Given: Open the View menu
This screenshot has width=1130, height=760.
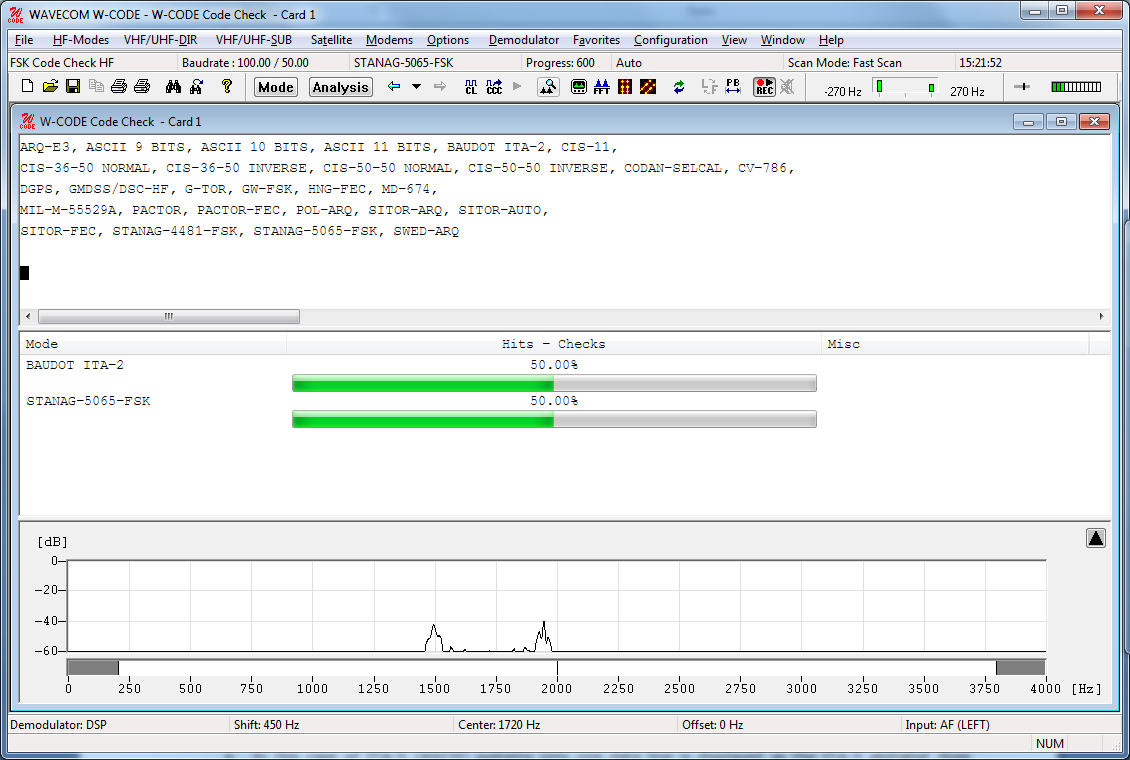Looking at the screenshot, I should 734,40.
